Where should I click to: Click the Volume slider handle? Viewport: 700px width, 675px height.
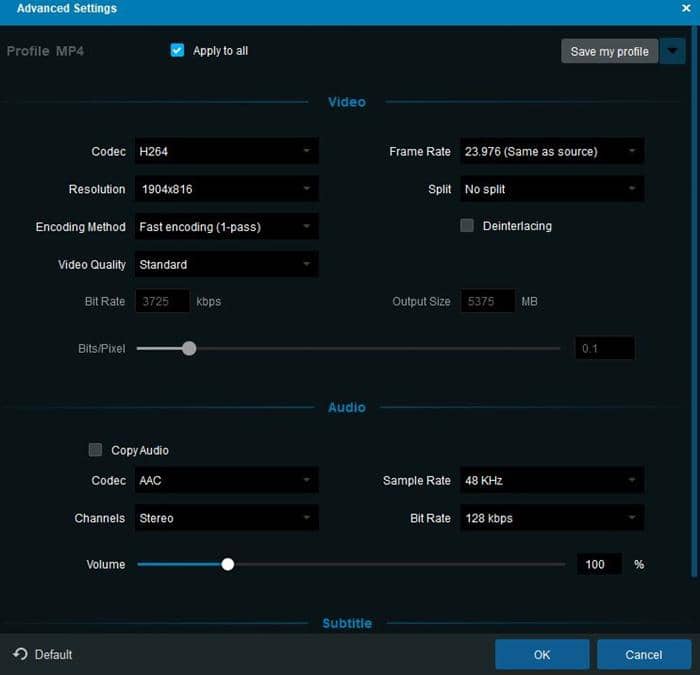pyautogui.click(x=228, y=564)
